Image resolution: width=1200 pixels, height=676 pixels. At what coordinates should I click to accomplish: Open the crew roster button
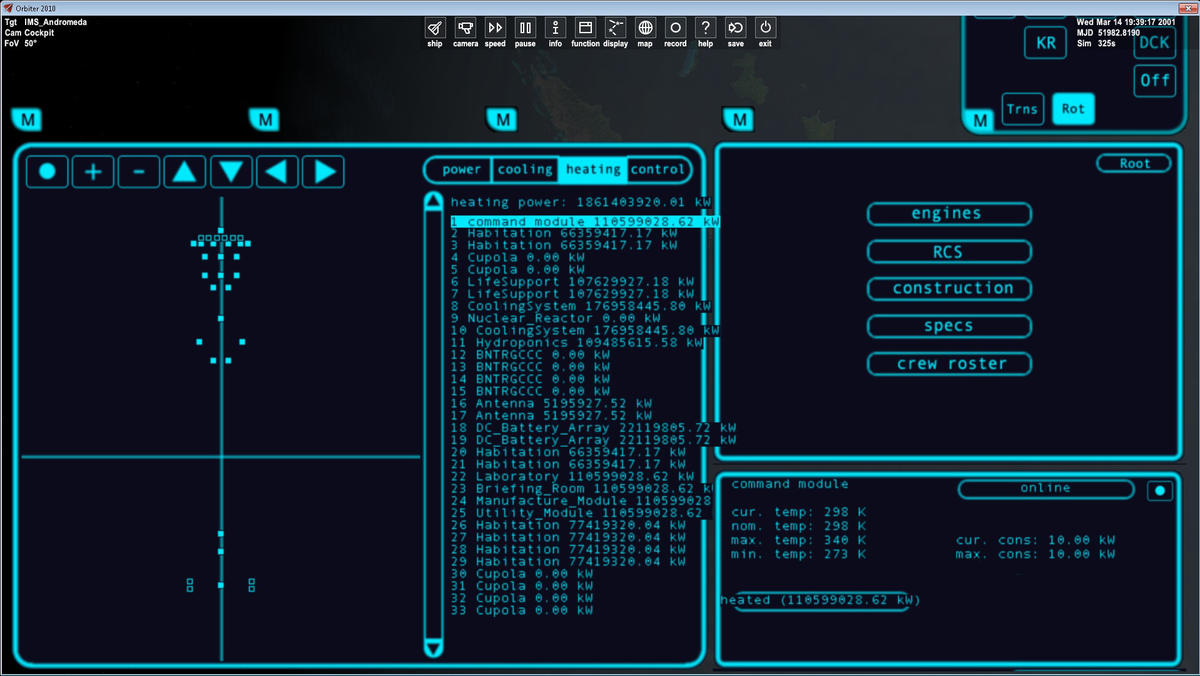[948, 364]
